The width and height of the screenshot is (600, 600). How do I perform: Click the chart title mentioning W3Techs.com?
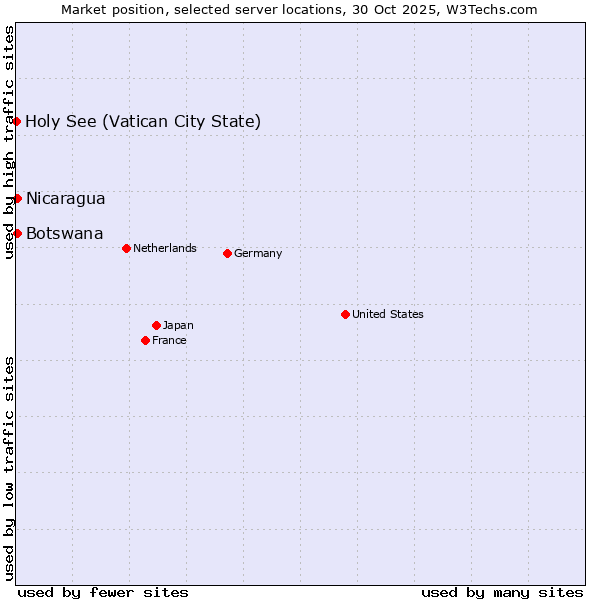point(299,9)
